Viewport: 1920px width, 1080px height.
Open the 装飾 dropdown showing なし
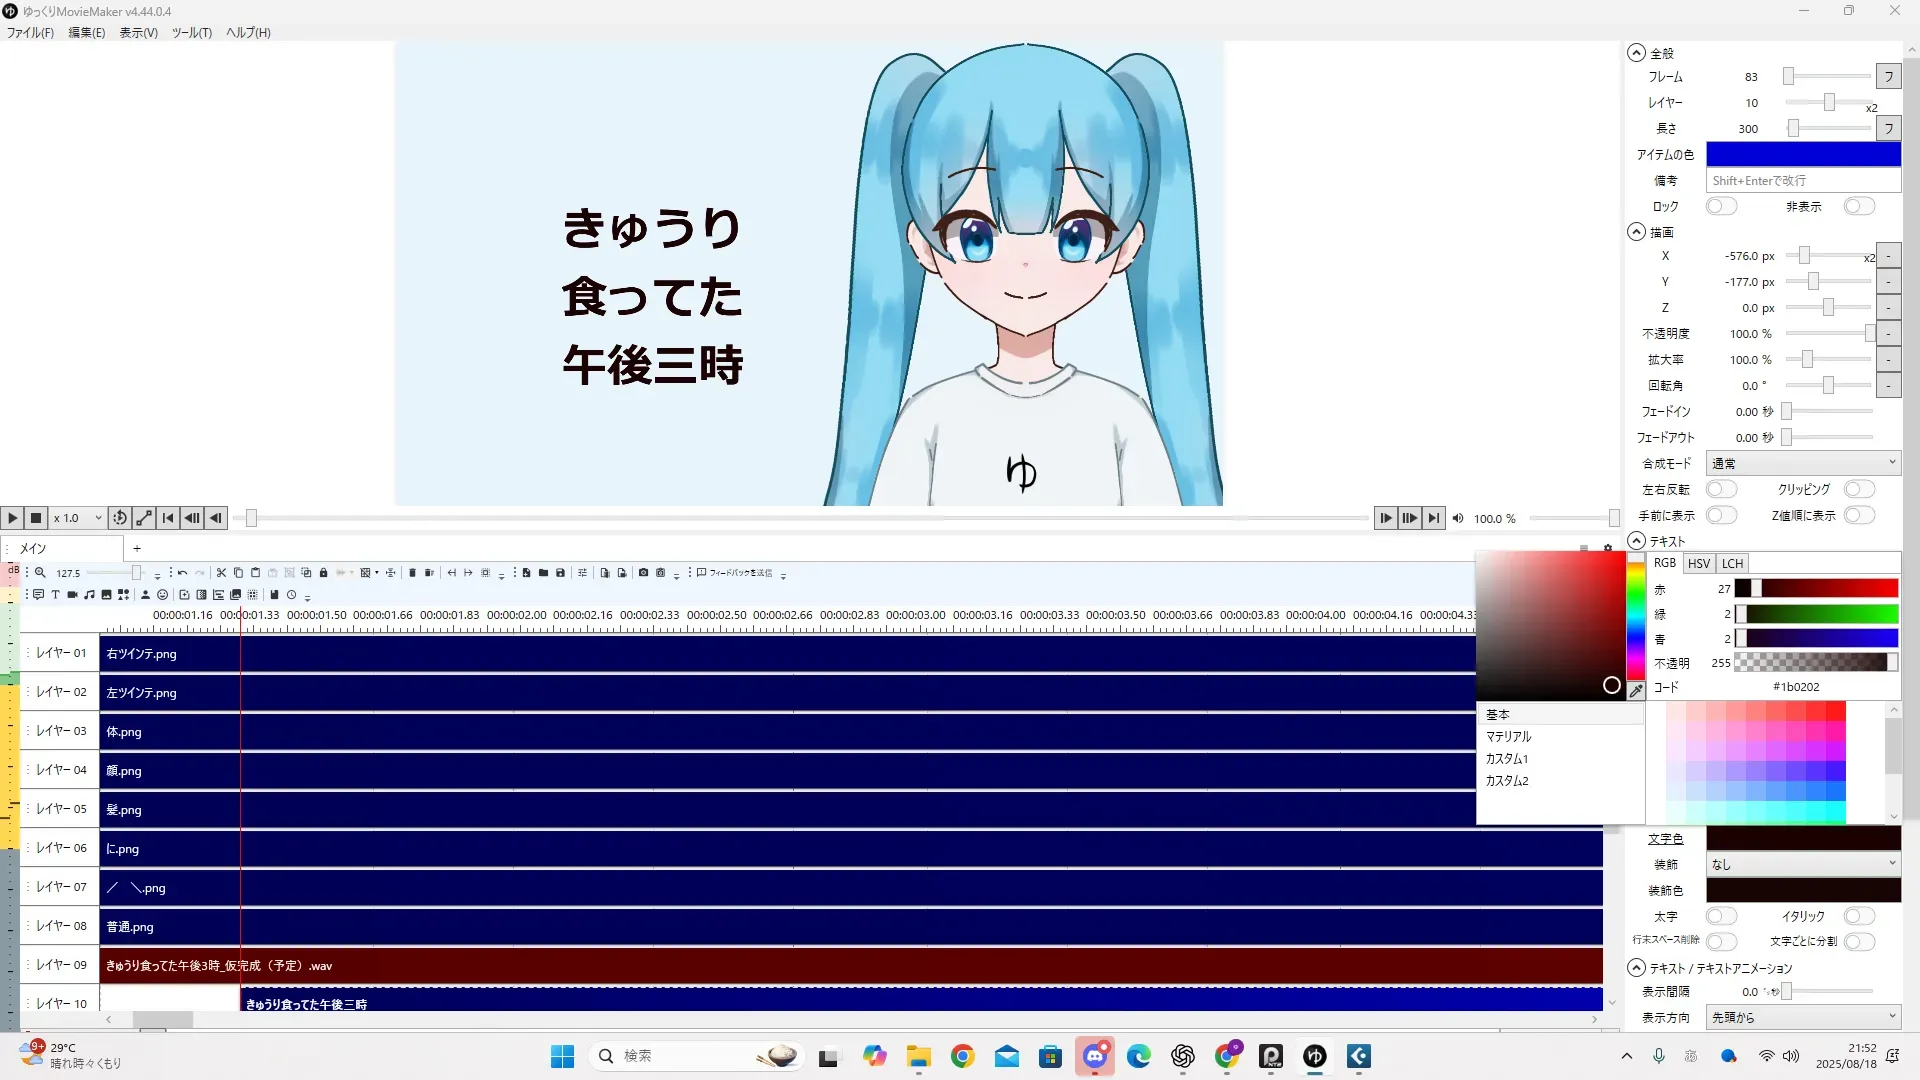tap(1802, 864)
